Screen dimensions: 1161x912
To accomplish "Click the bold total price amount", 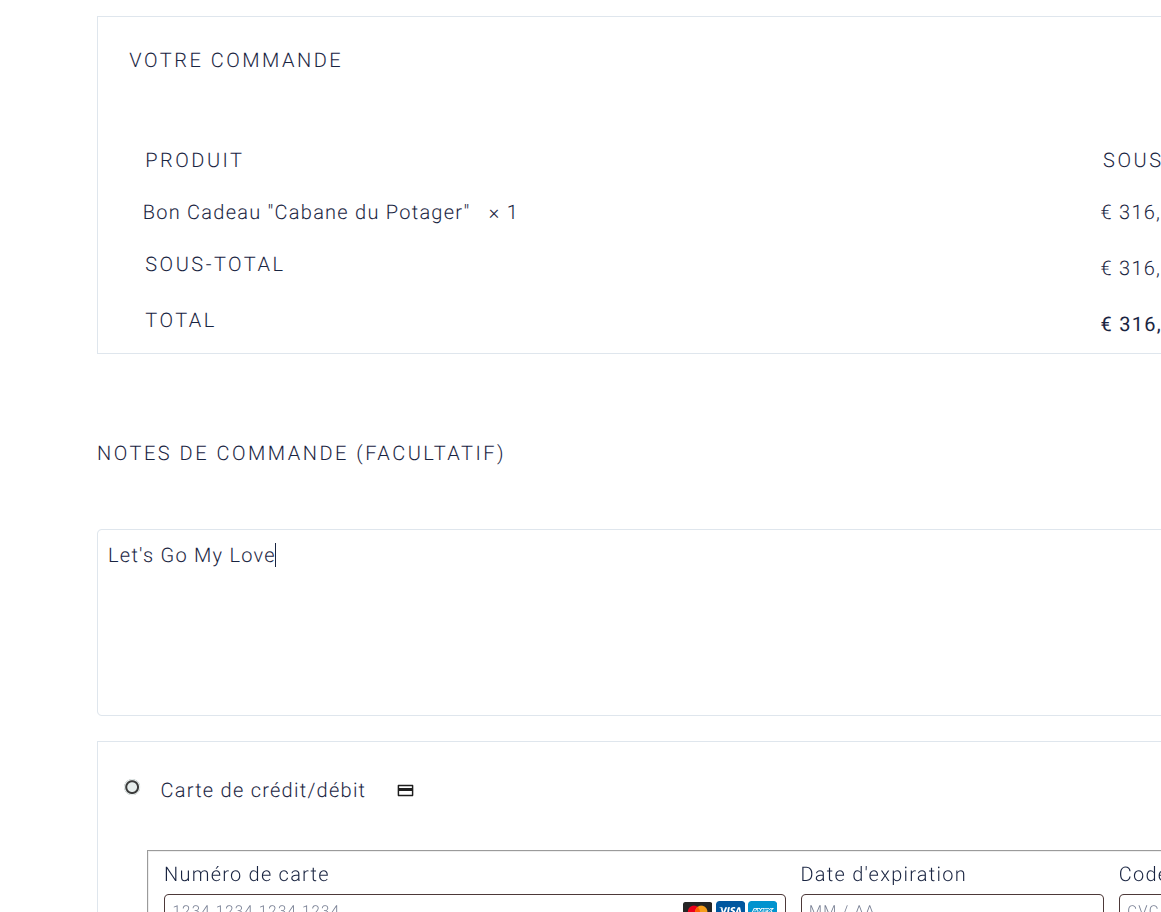I will (x=1130, y=325).
